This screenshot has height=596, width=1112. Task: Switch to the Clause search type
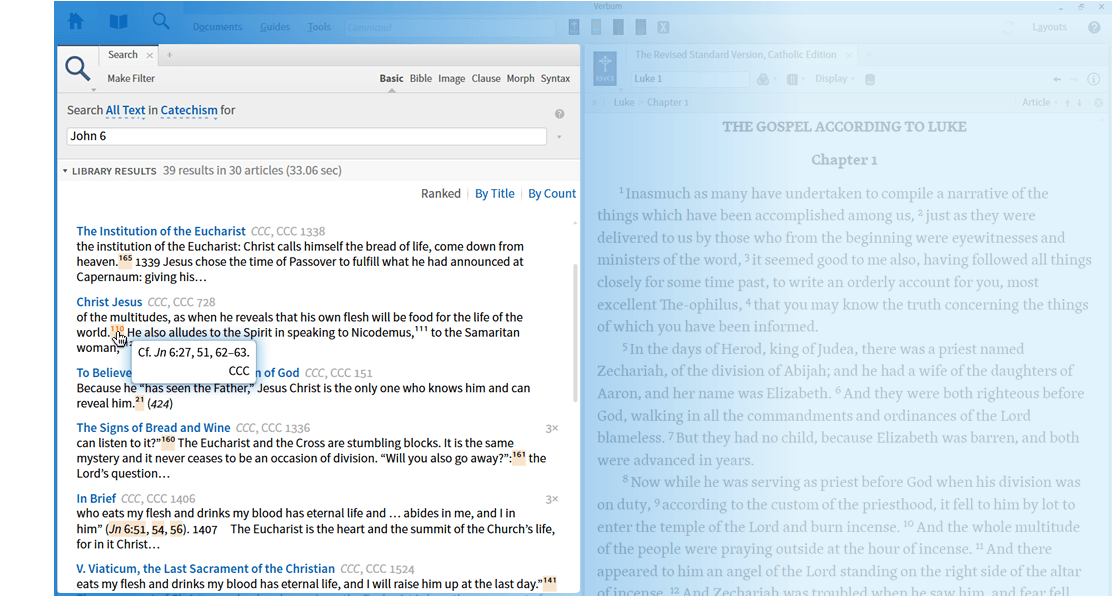486,79
